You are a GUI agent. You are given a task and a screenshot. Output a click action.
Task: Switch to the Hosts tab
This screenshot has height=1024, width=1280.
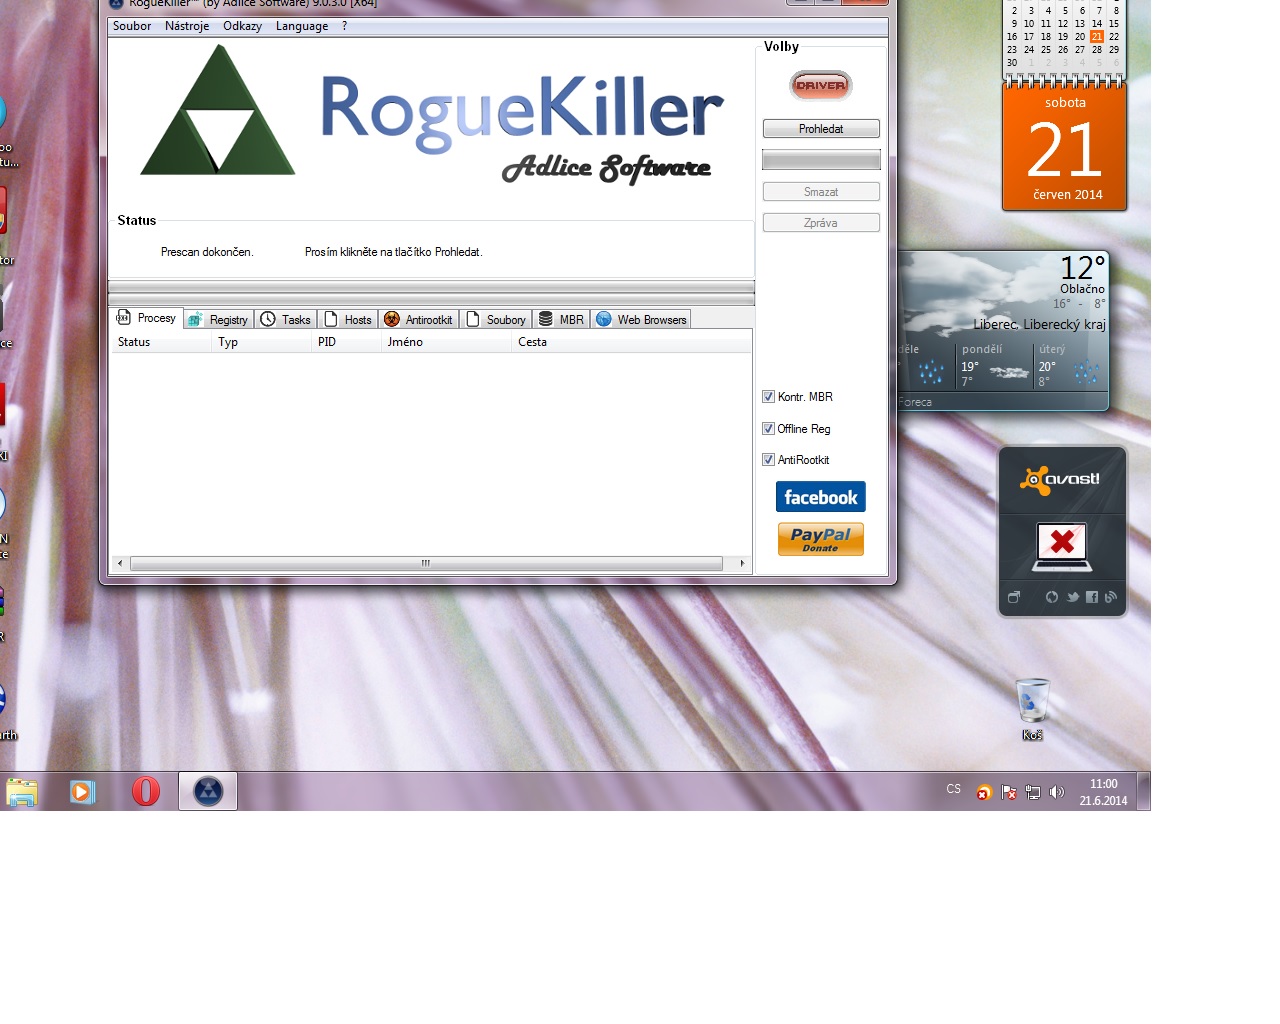pyautogui.click(x=348, y=320)
